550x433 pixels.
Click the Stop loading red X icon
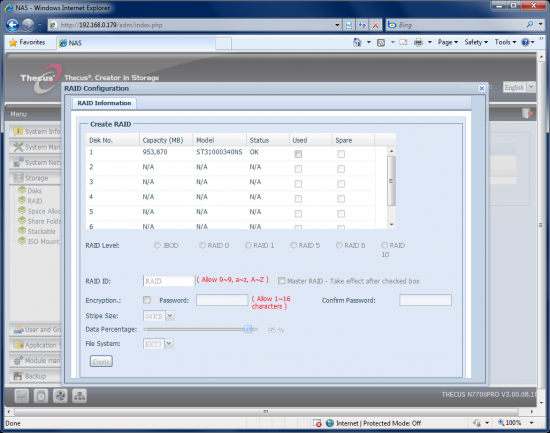375,25
